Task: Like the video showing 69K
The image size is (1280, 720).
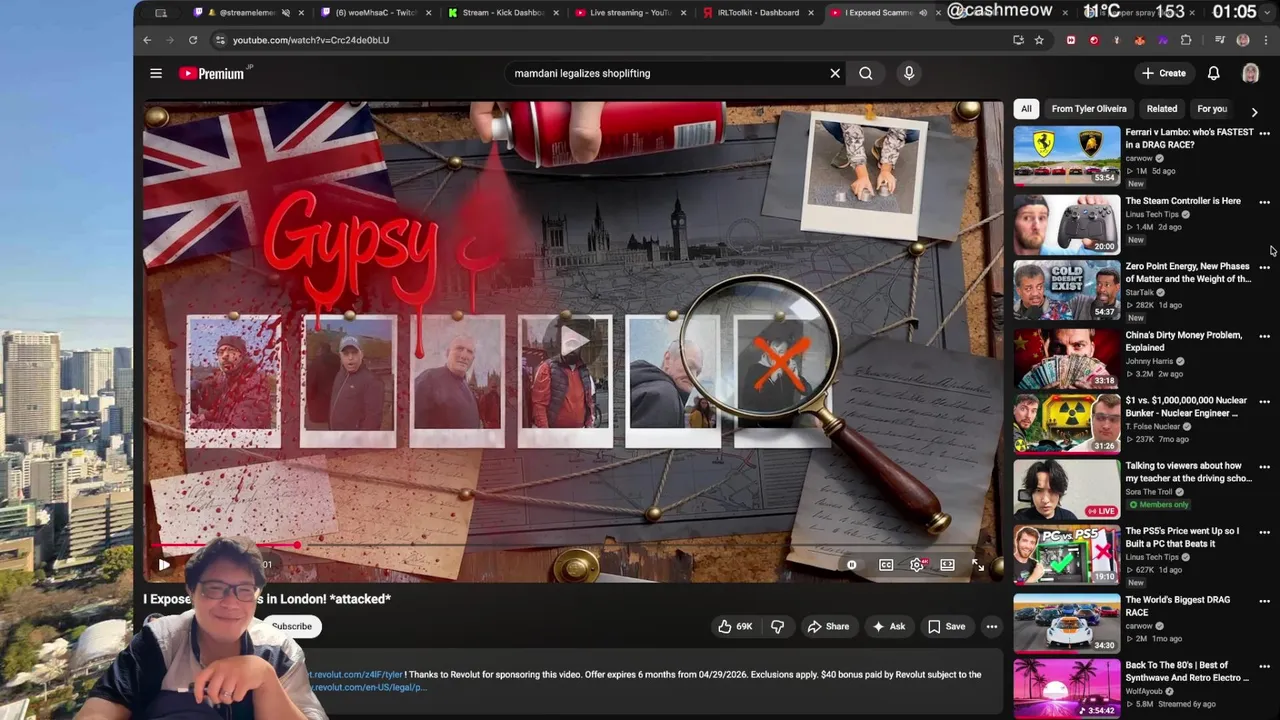Action: tap(735, 626)
